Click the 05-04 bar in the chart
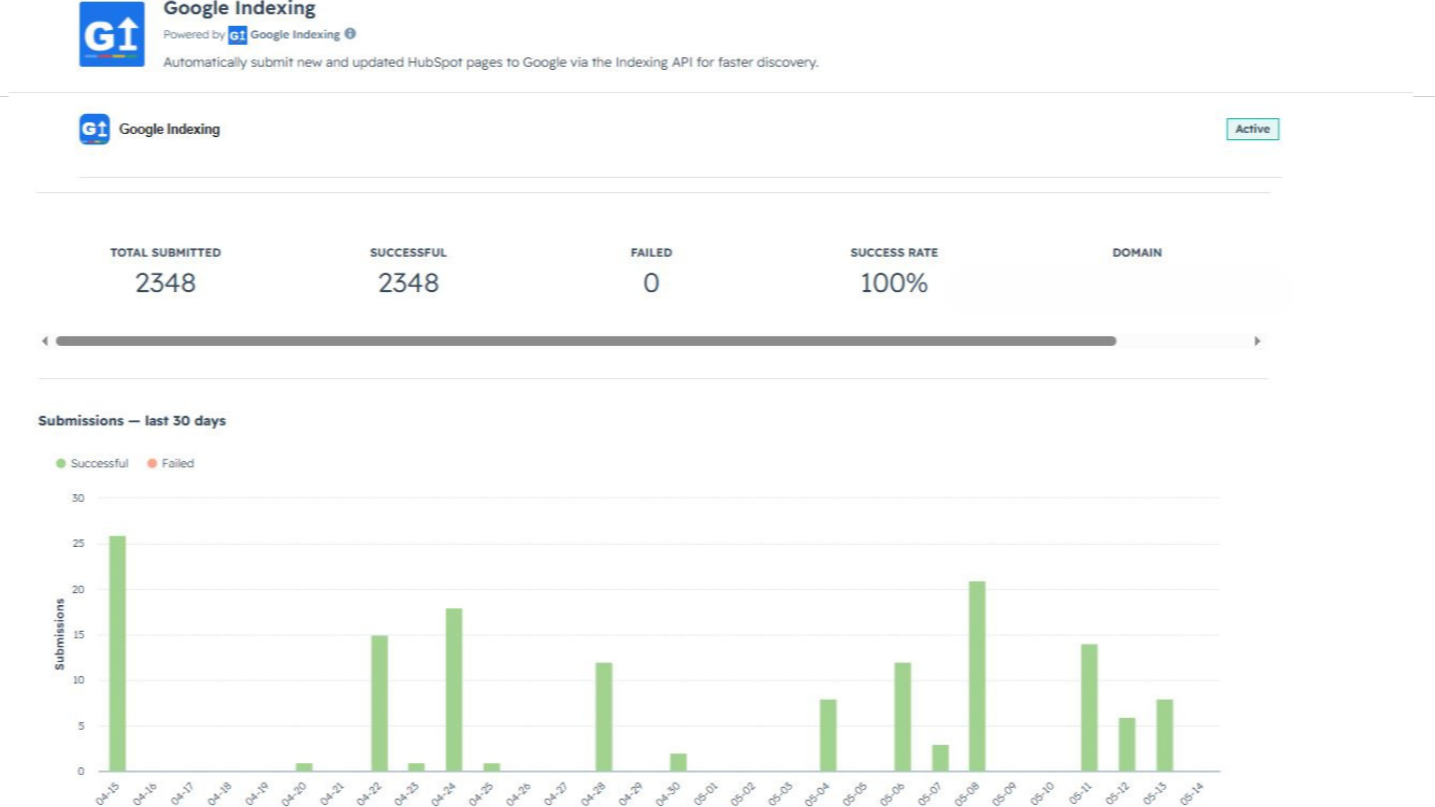 point(828,735)
